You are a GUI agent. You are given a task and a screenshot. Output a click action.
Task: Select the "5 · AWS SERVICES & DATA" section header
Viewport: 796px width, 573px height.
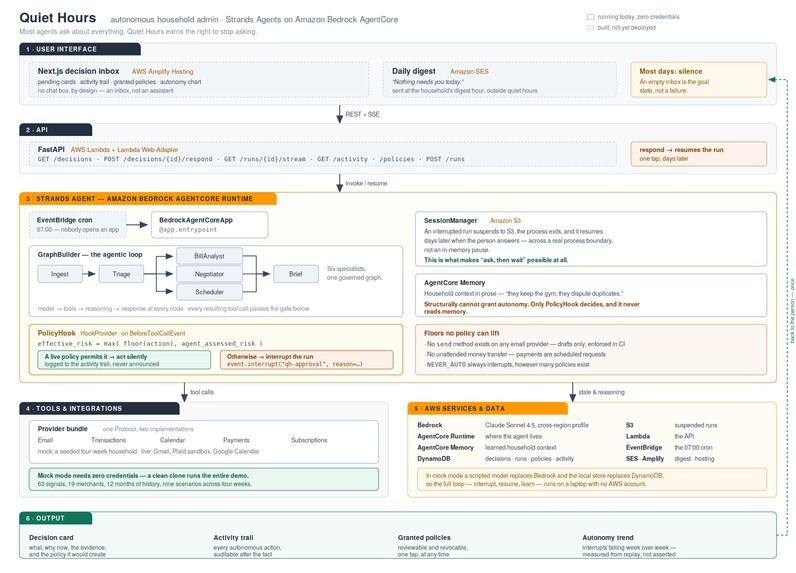point(487,408)
